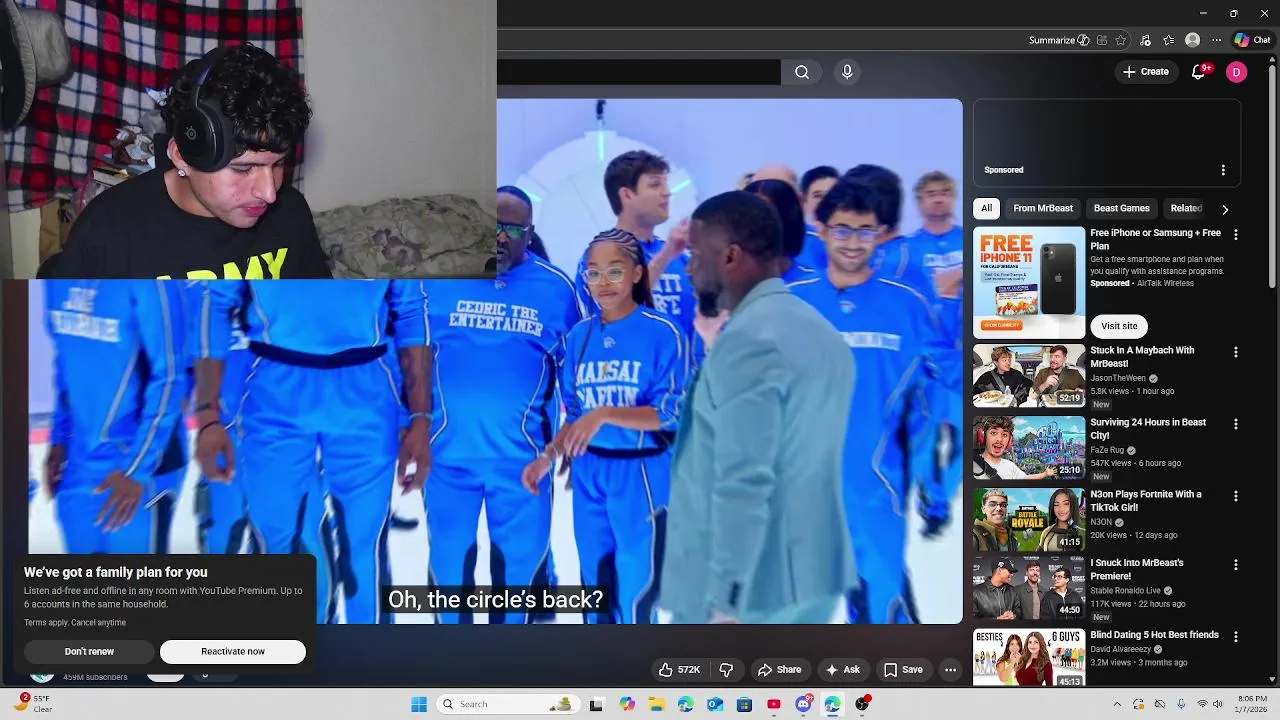
Task: Like the video with 572K likes
Action: coord(679,670)
